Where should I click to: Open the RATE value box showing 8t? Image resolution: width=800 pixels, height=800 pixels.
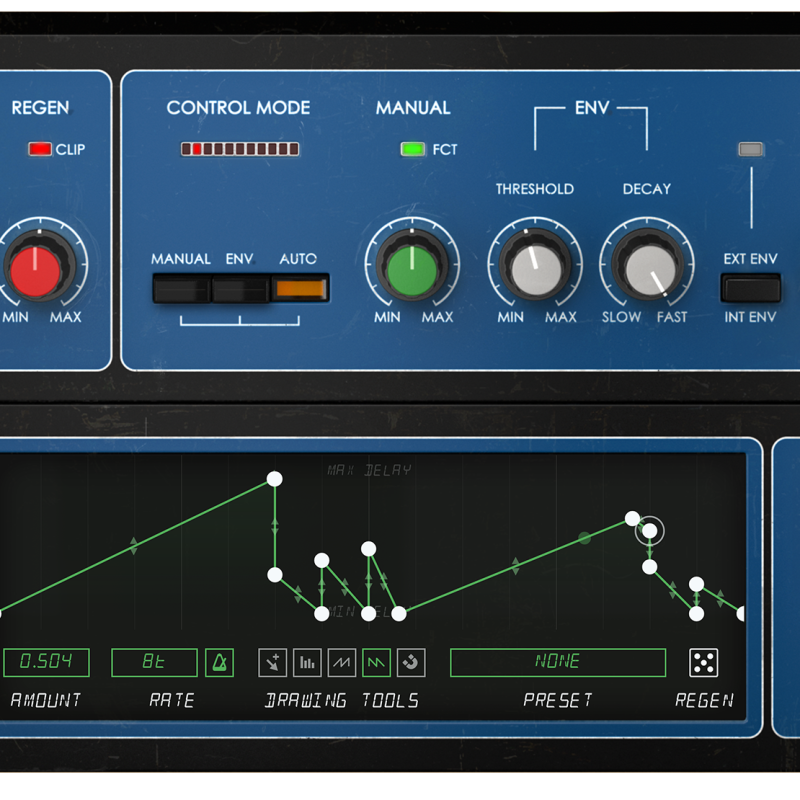click(x=154, y=662)
